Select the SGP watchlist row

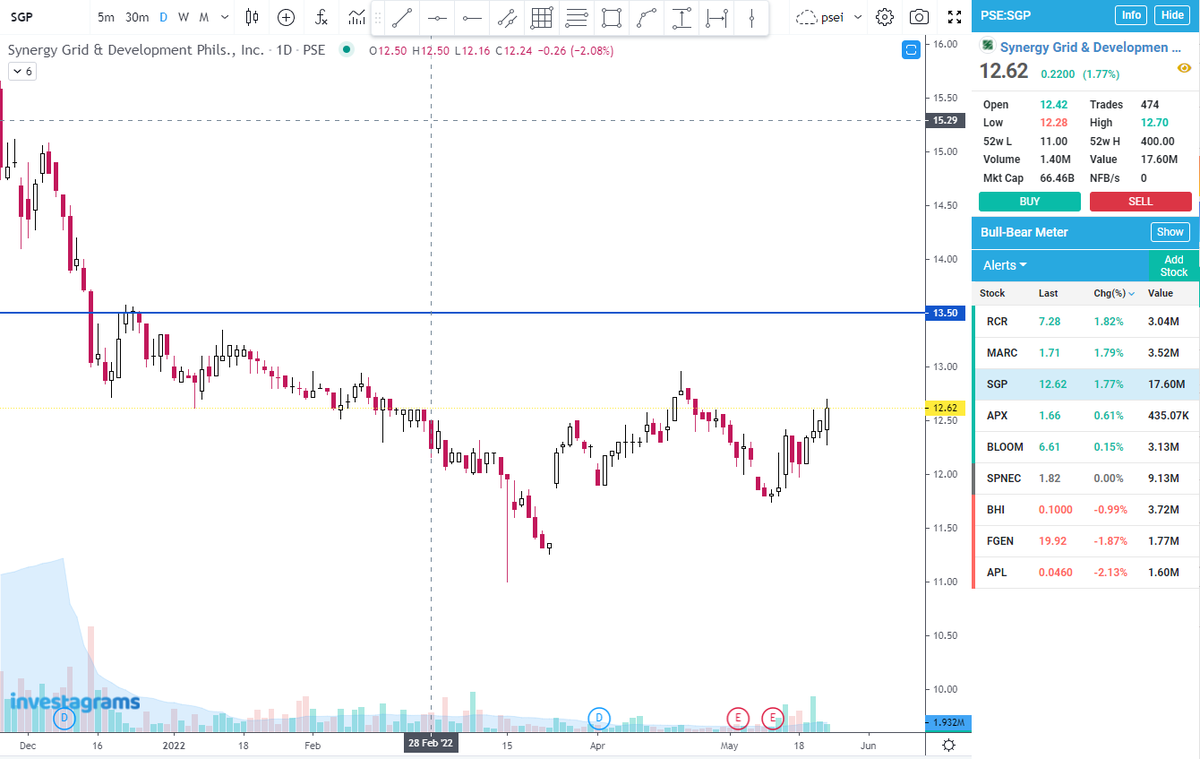click(x=1085, y=384)
